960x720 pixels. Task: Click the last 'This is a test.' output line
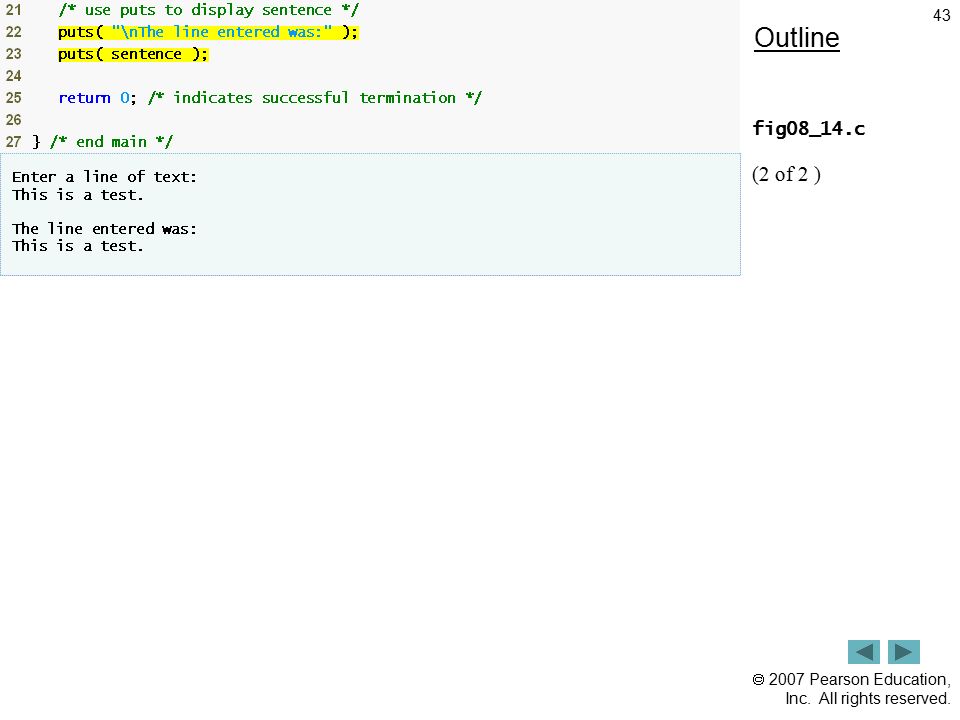[x=77, y=246]
